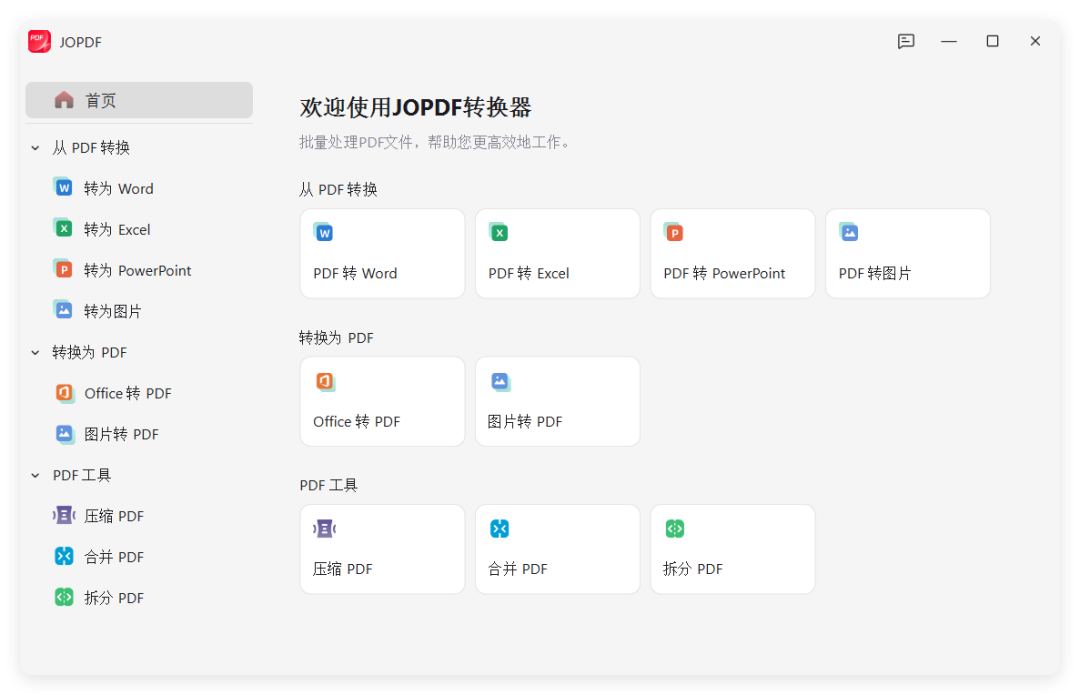Select 压缩 PDF text in the sidebar
1080x695 pixels.
pyautogui.click(x=114, y=516)
